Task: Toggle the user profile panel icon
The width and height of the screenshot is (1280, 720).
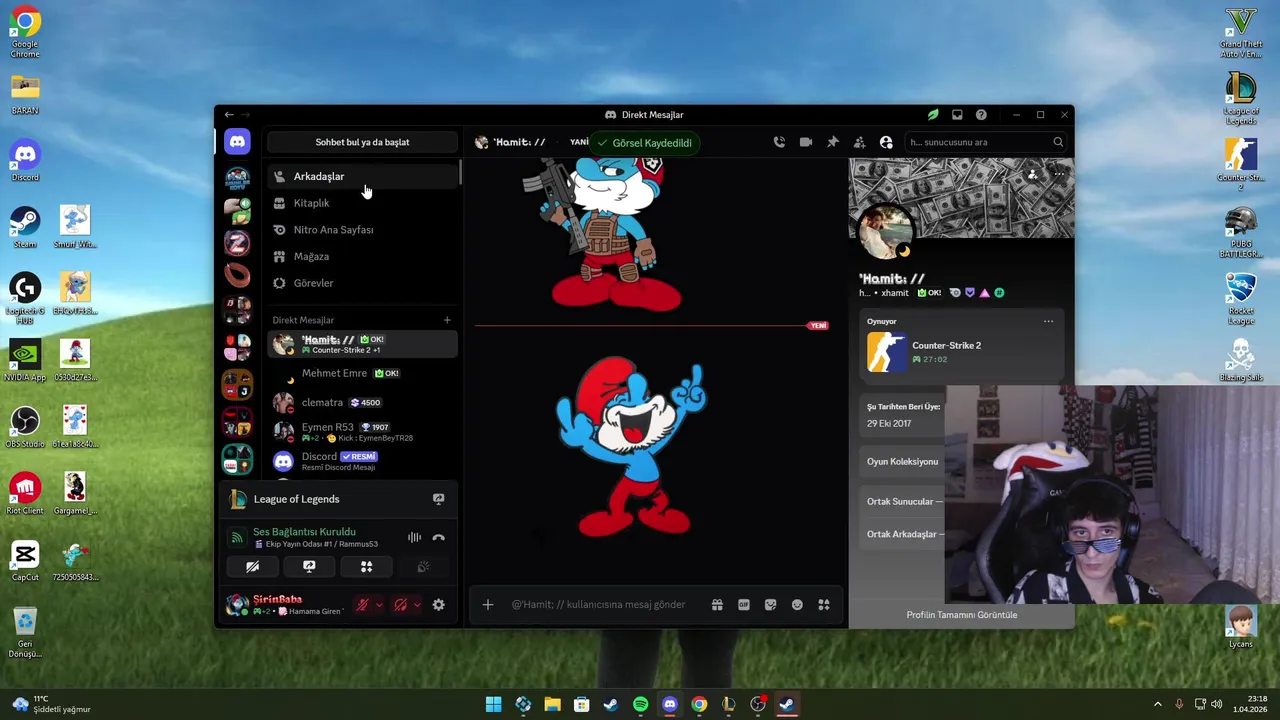Action: coord(886,142)
